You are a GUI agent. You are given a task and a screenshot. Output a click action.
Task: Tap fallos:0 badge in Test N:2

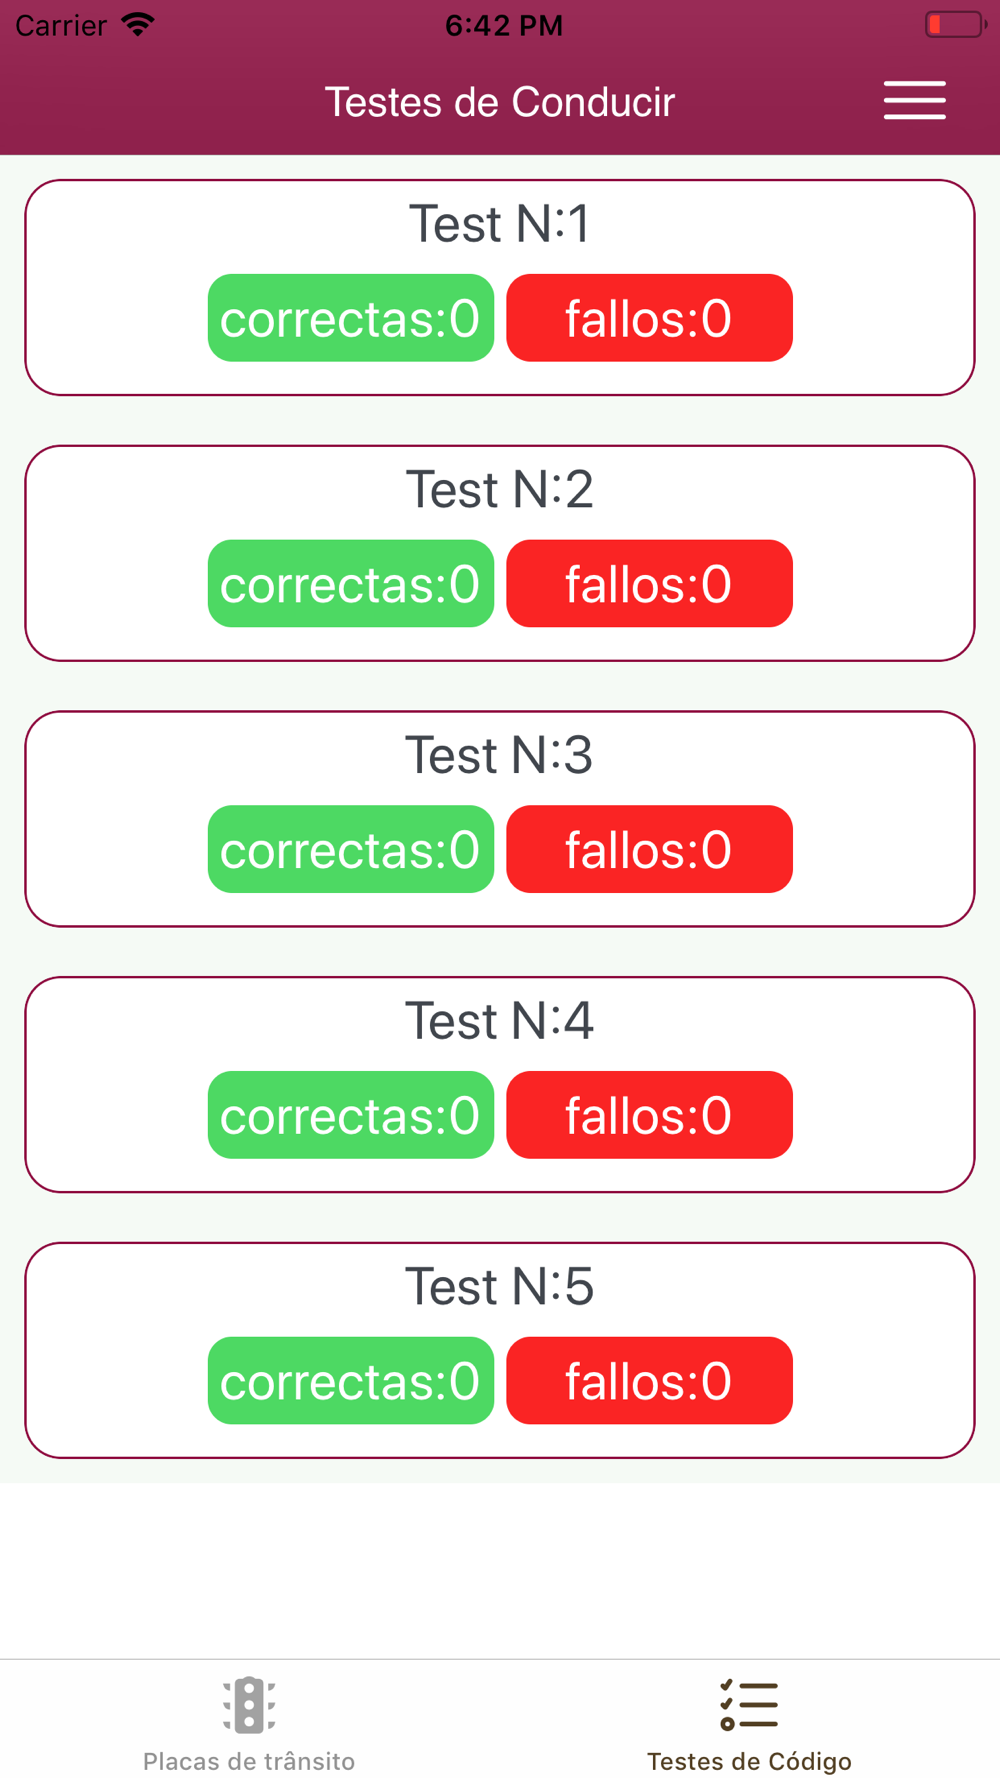649,584
